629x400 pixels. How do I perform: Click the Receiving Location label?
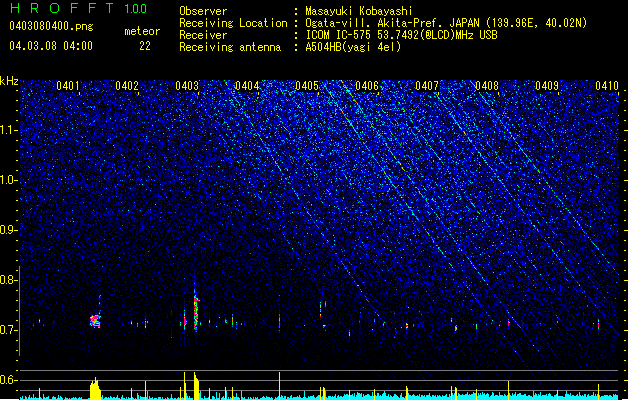tap(233, 23)
